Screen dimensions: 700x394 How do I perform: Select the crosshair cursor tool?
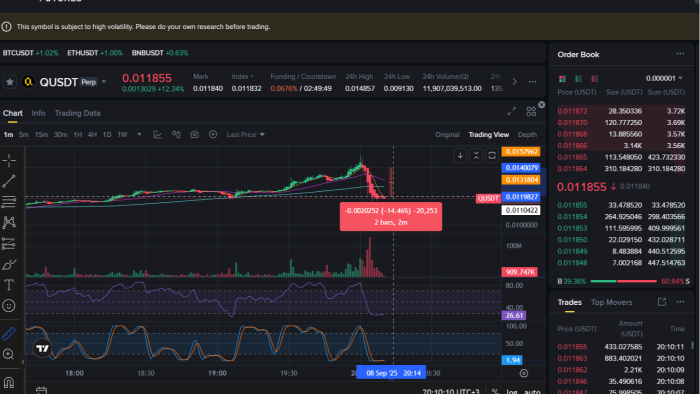9,160
